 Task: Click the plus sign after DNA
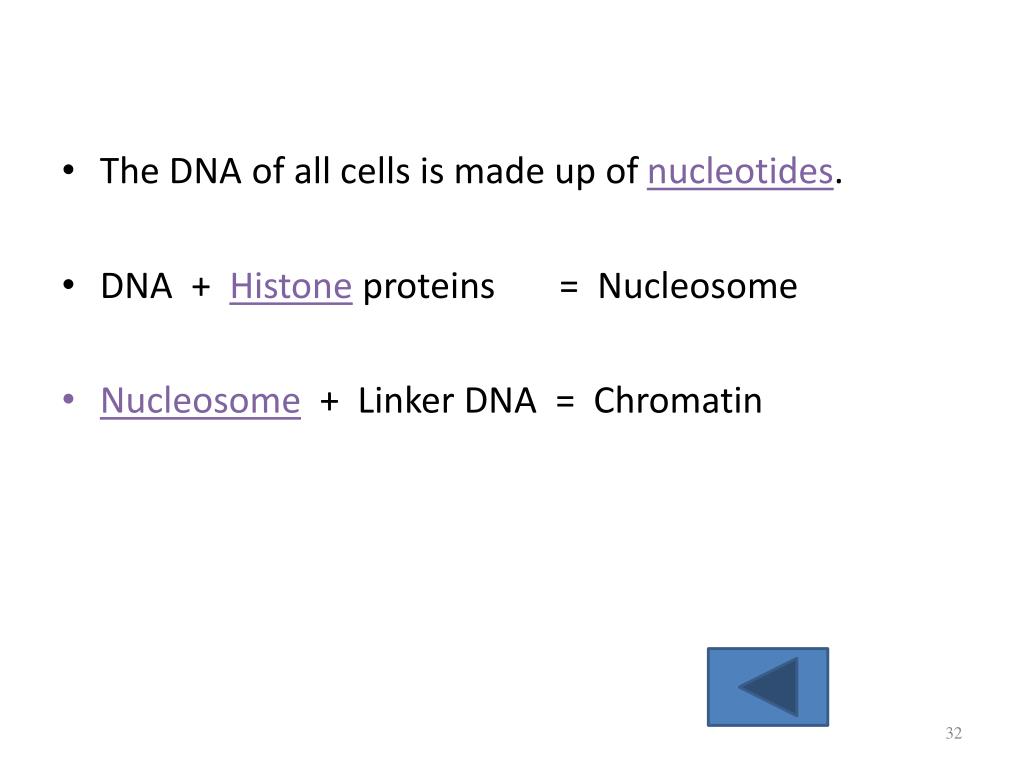click(x=200, y=287)
